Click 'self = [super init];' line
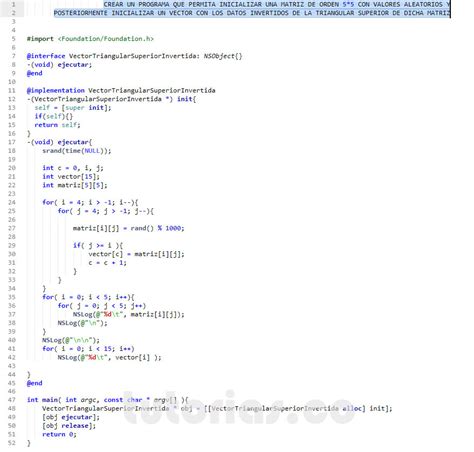 (x=73, y=108)
